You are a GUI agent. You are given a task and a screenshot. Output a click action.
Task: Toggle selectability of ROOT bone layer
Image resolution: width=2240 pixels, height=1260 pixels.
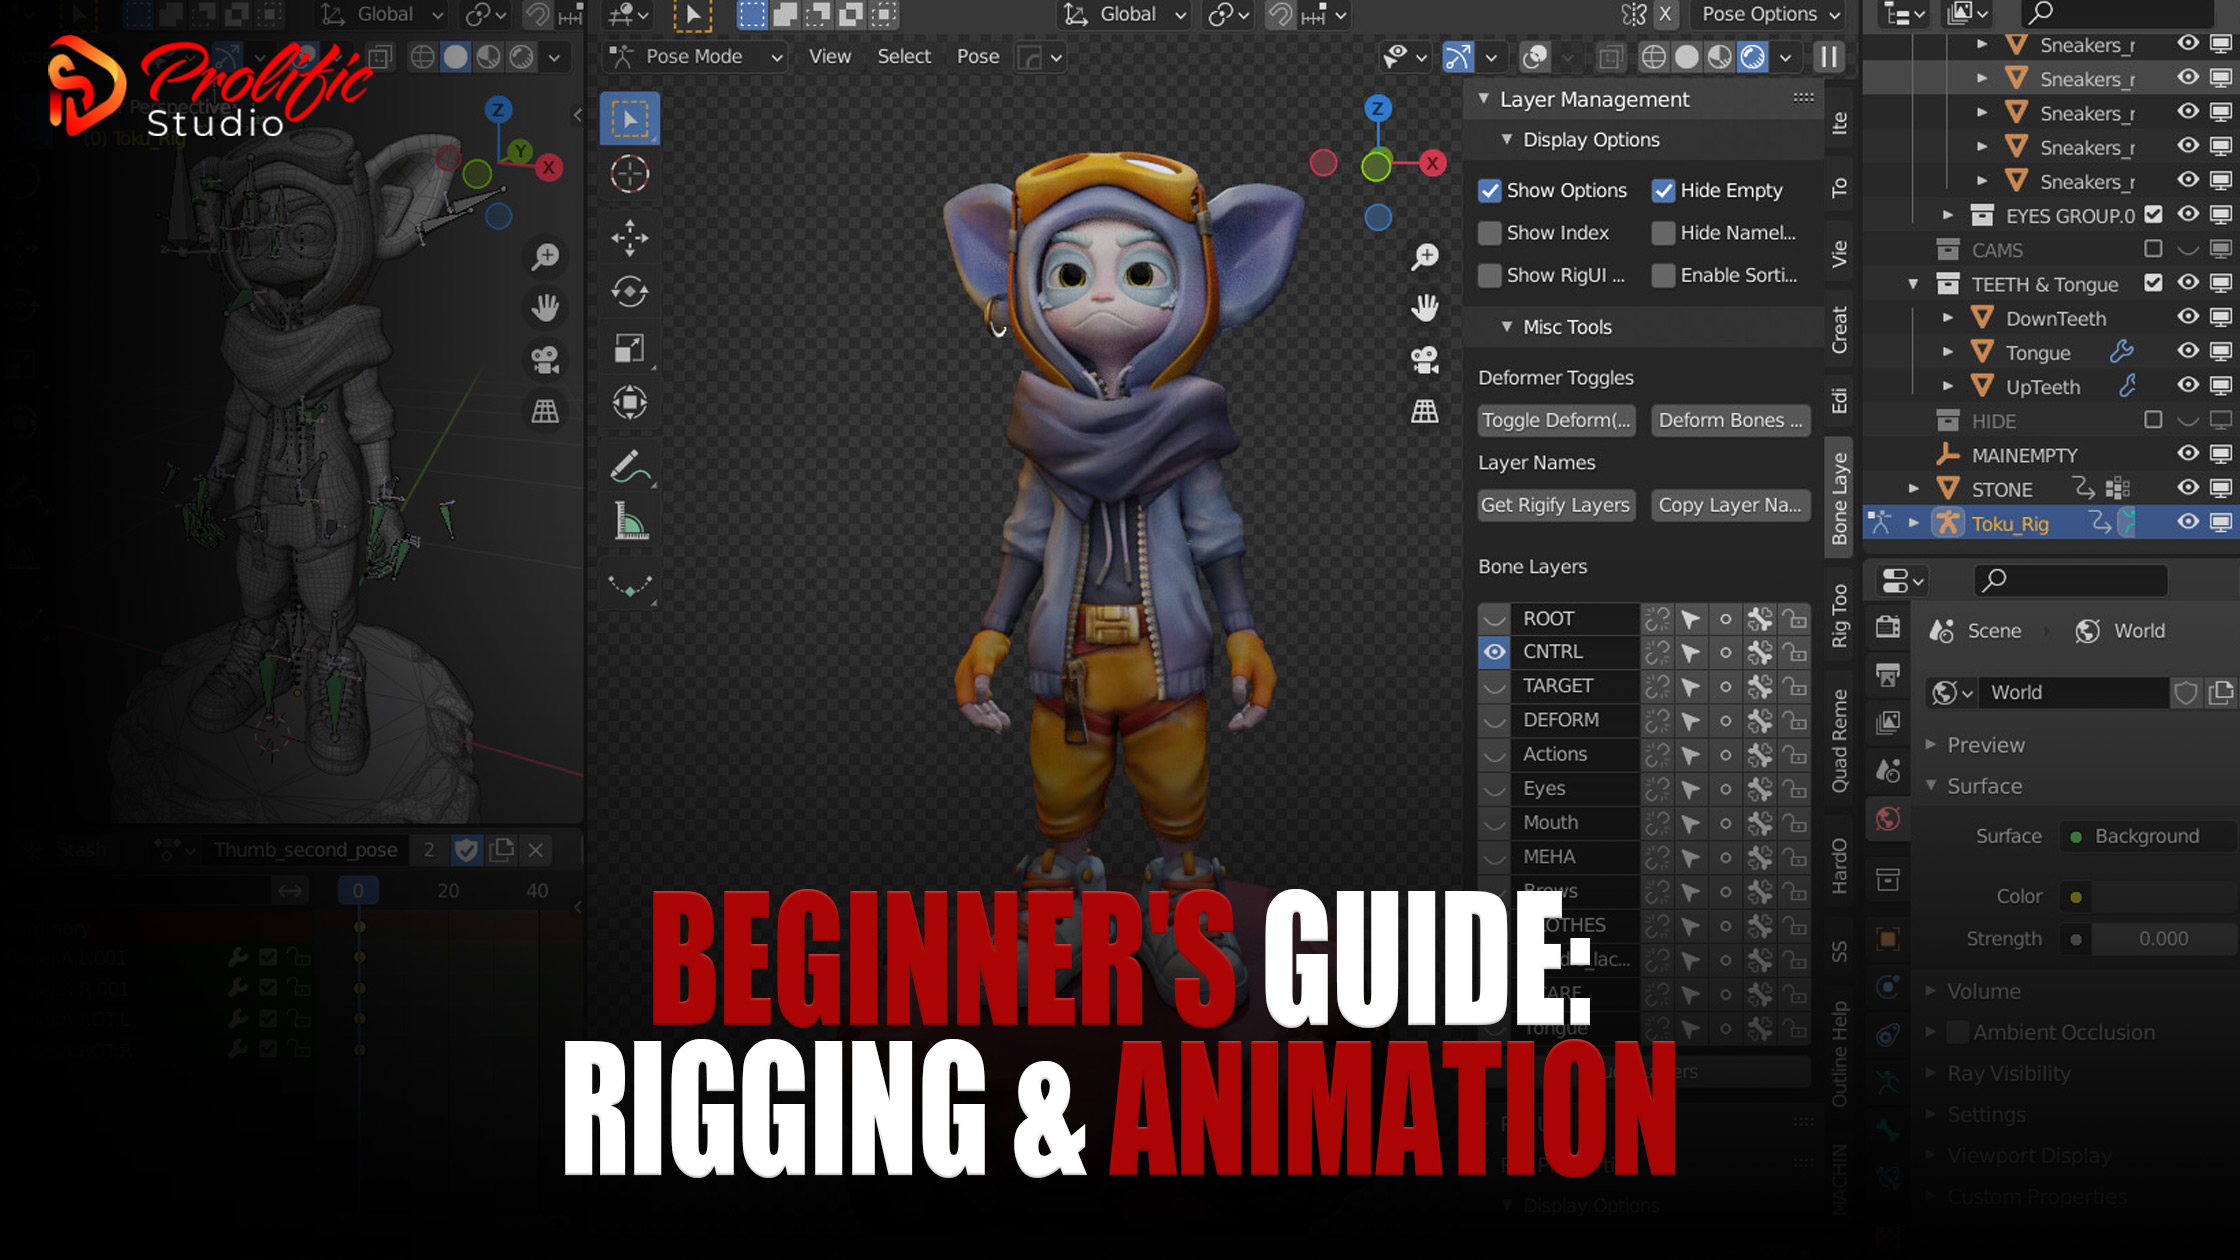pos(1691,619)
